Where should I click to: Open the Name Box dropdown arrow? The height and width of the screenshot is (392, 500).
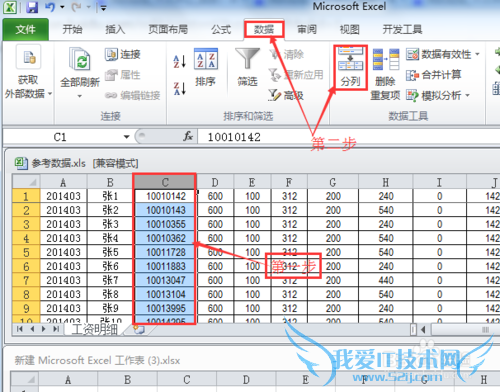click(126, 137)
